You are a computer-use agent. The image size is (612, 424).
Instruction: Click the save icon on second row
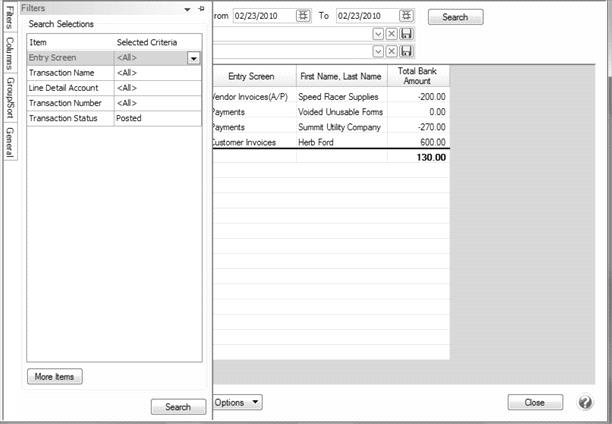pyautogui.click(x=407, y=51)
